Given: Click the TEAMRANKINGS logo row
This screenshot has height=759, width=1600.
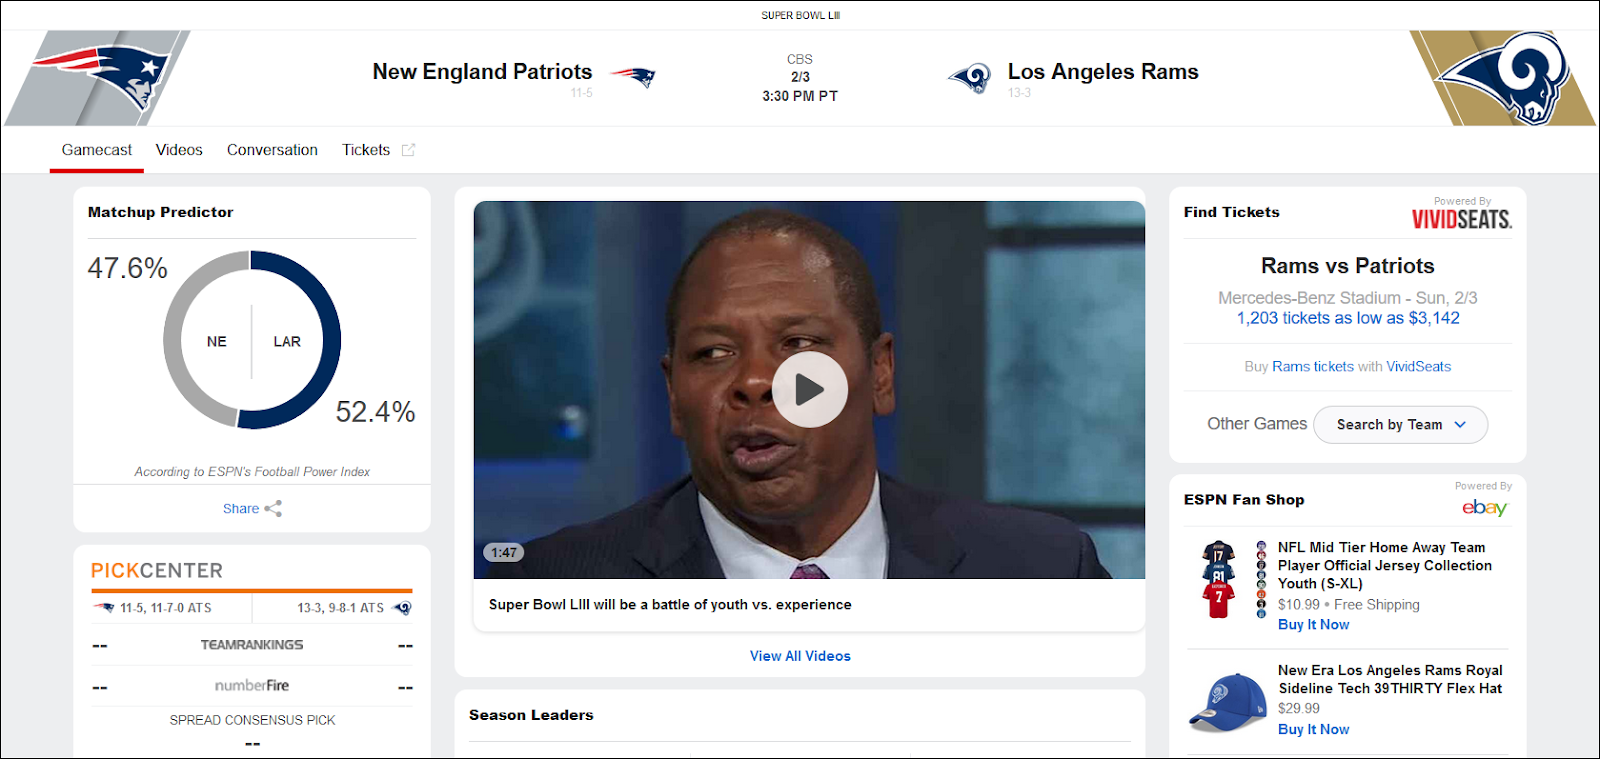Looking at the screenshot, I should click(252, 645).
